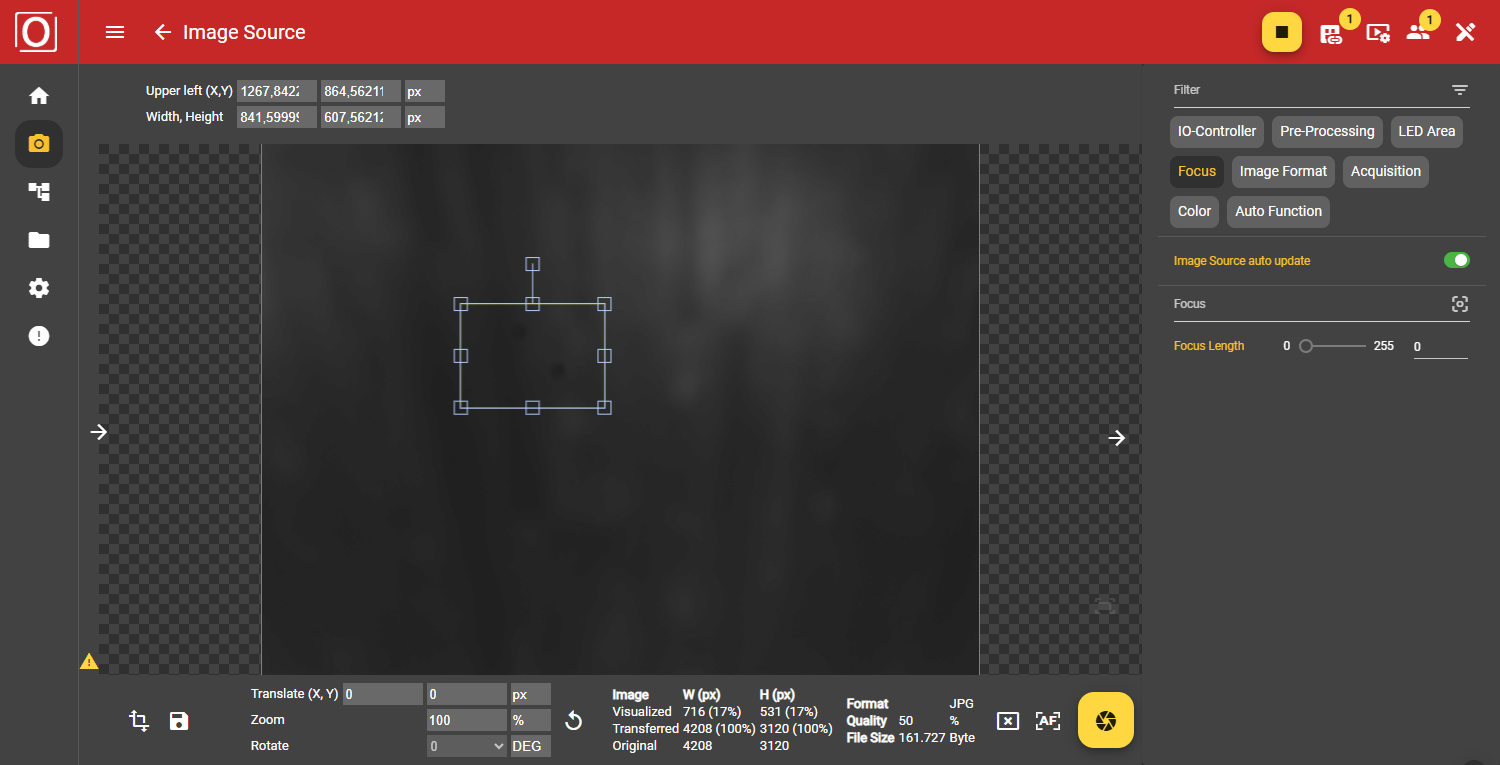Image resolution: width=1500 pixels, height=765 pixels.
Task: Open the navigation drawer with the hamburger icon
Action: click(115, 32)
